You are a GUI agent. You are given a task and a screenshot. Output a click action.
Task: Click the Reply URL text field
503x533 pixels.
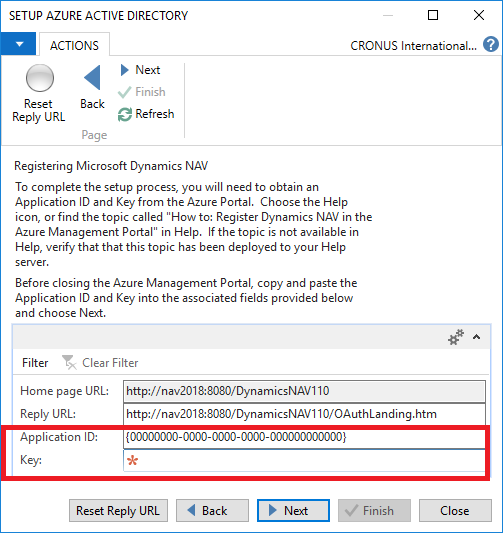(x=304, y=414)
